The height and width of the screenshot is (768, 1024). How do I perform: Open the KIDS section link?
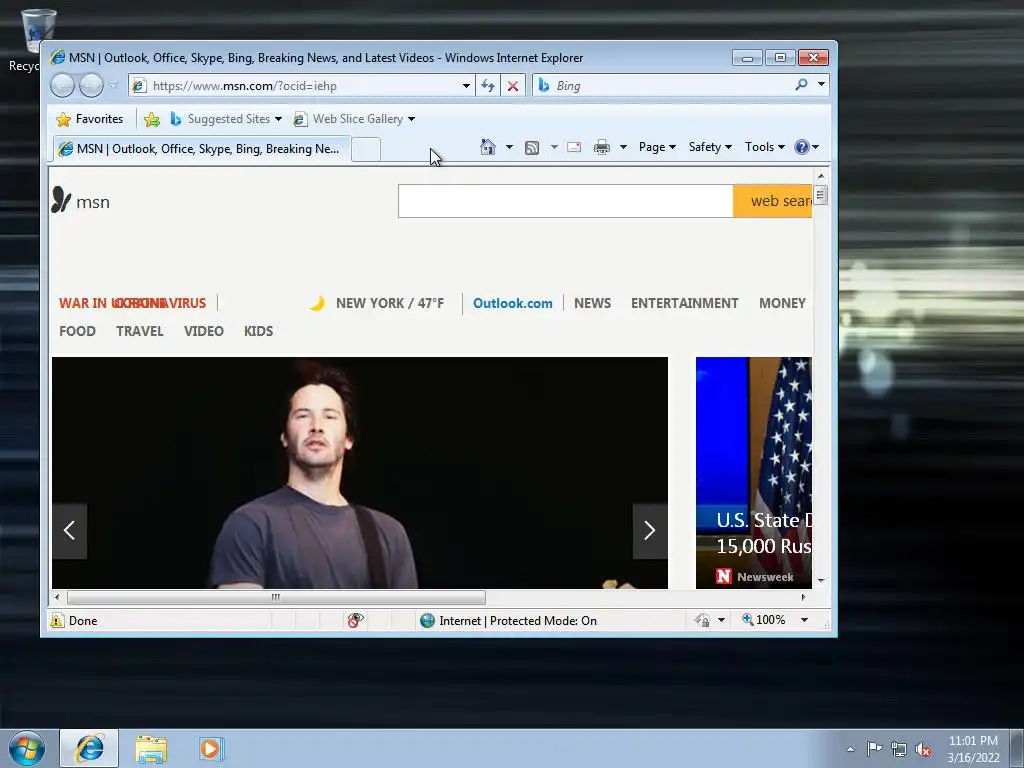[259, 331]
